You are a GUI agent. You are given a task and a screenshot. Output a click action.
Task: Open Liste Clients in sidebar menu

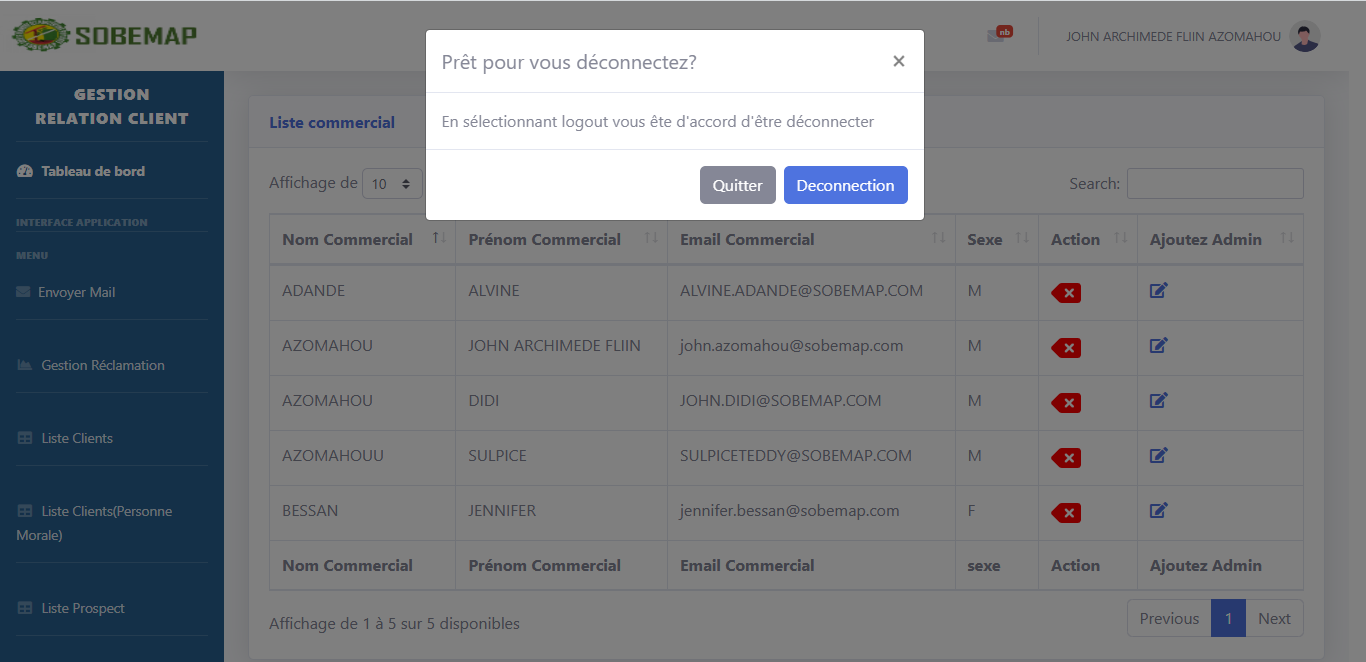click(77, 438)
